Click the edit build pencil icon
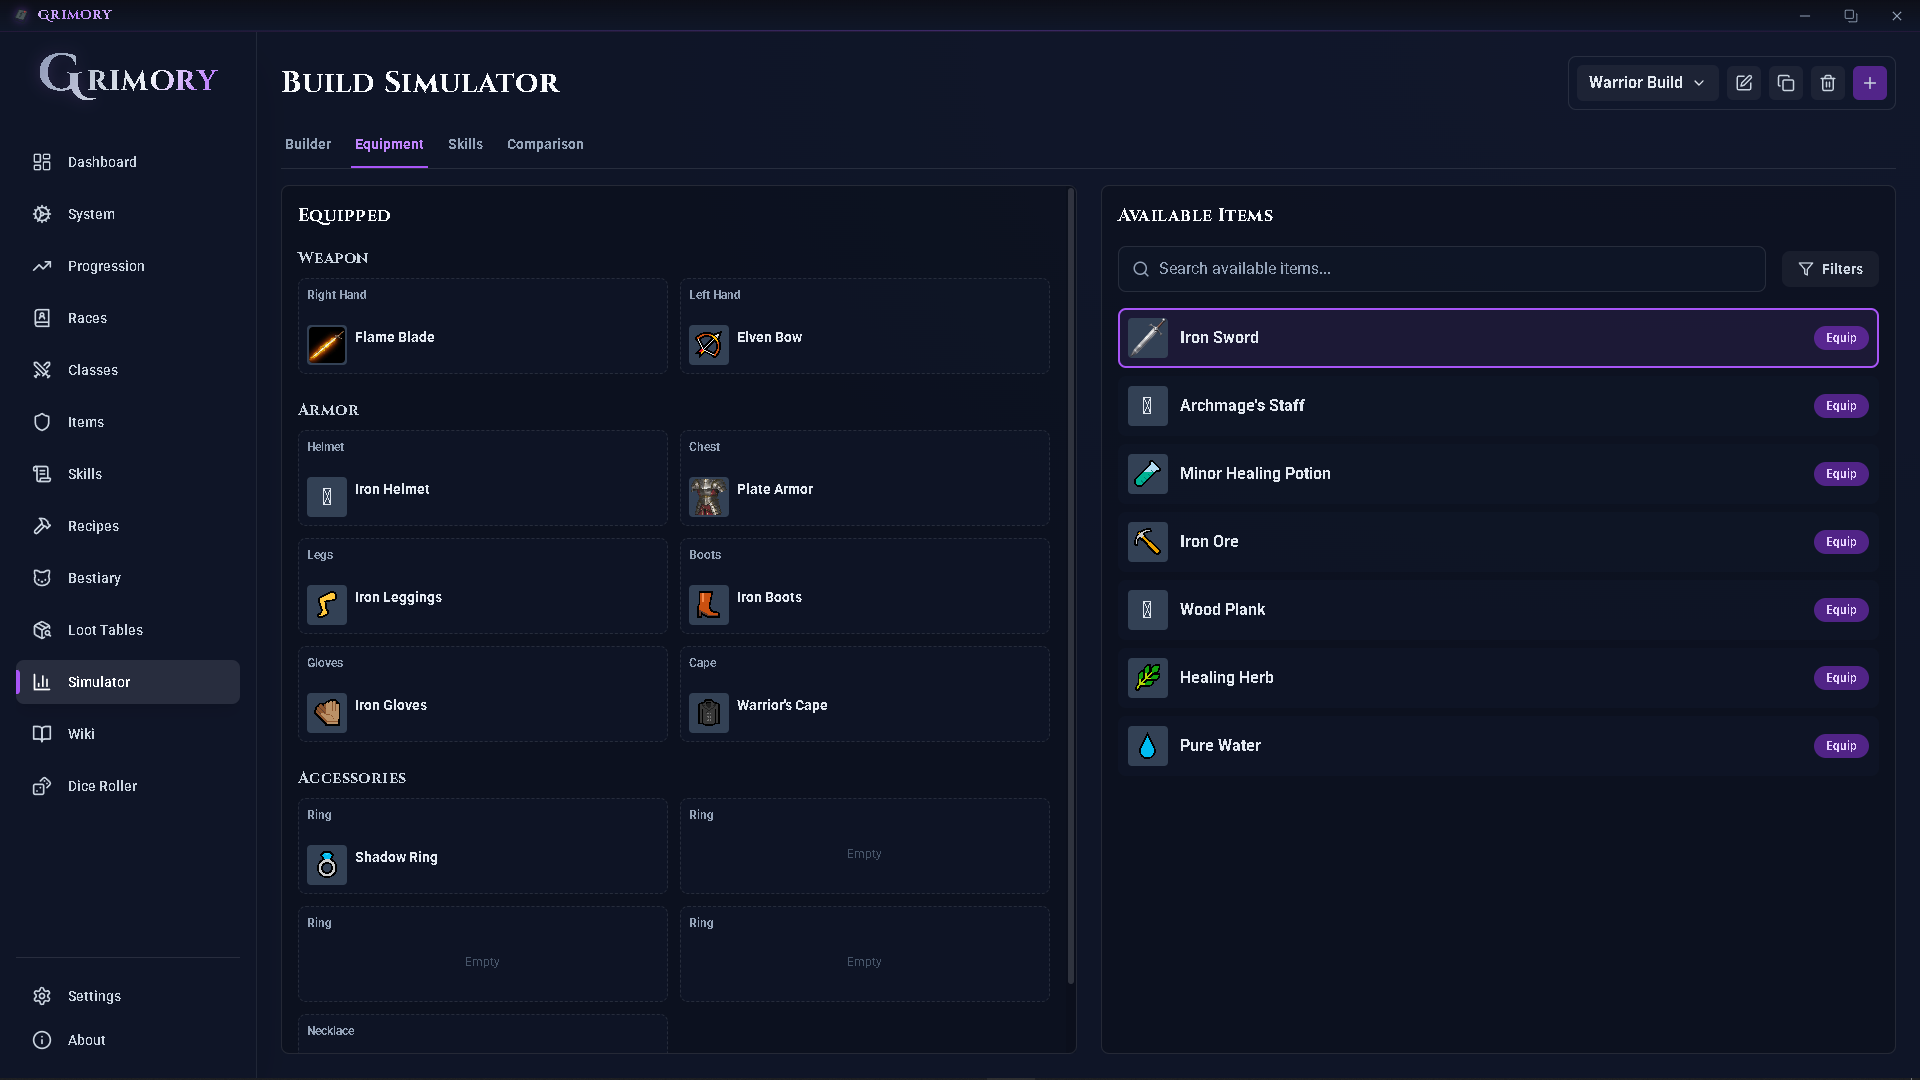Image resolution: width=1920 pixels, height=1080 pixels. [x=1744, y=83]
